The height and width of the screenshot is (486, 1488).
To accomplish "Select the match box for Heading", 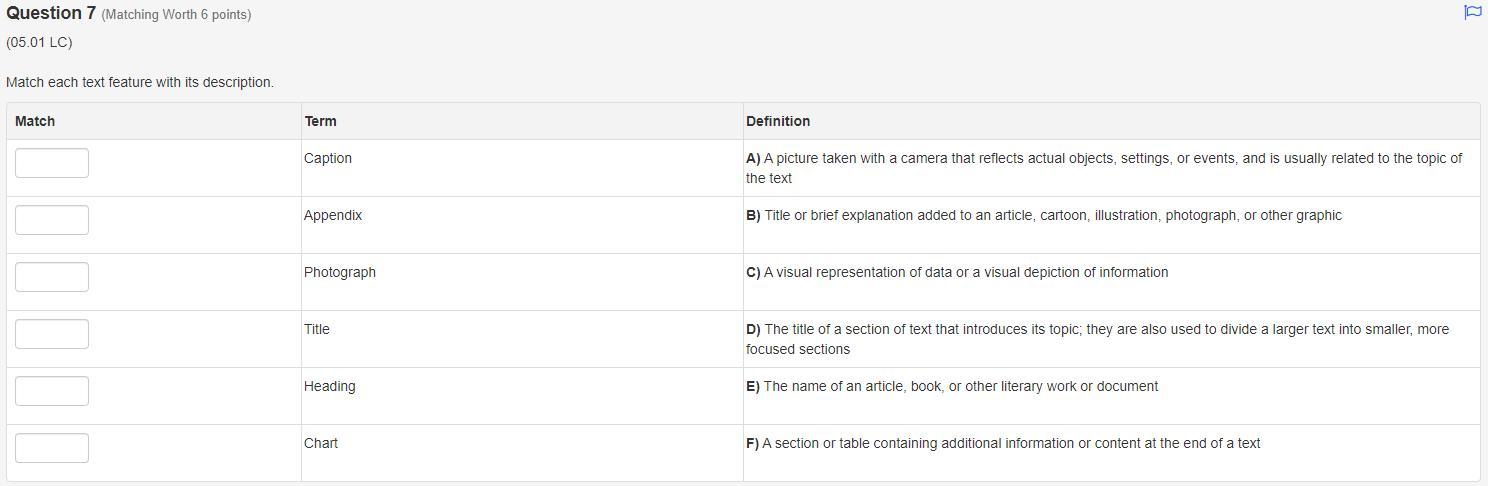I will [x=52, y=391].
